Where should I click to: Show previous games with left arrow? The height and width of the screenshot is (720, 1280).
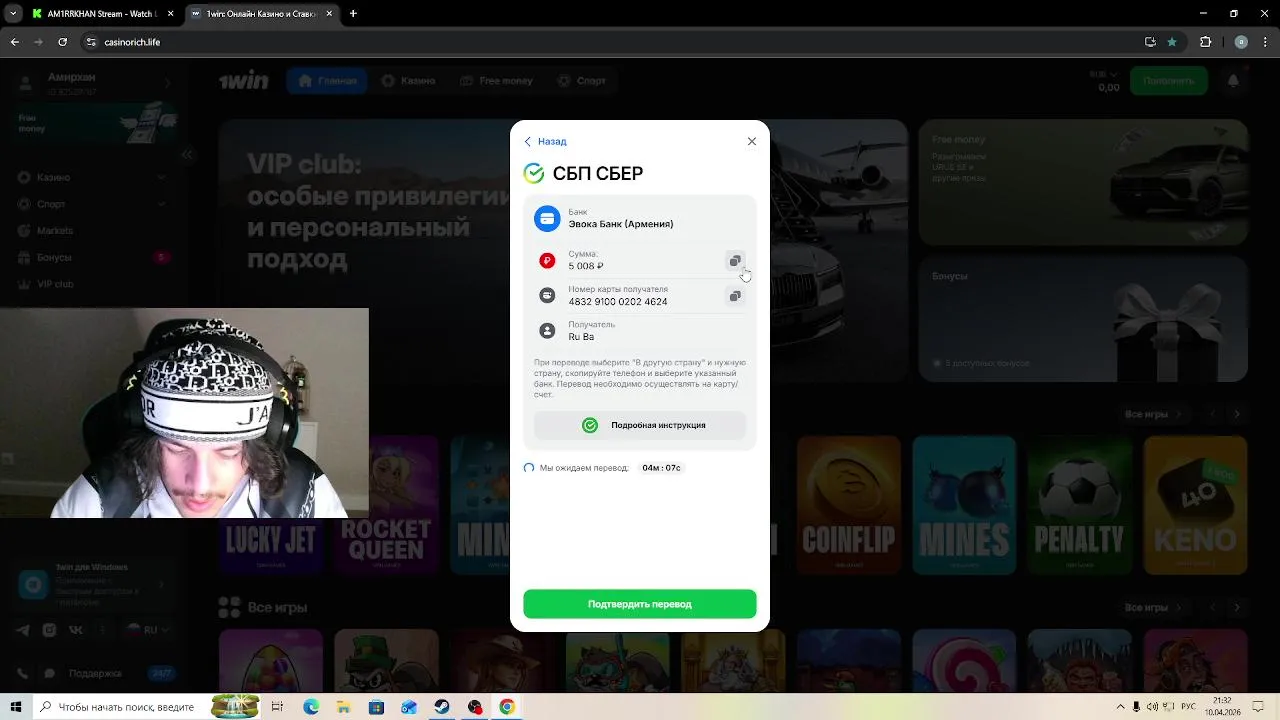click(x=1211, y=414)
